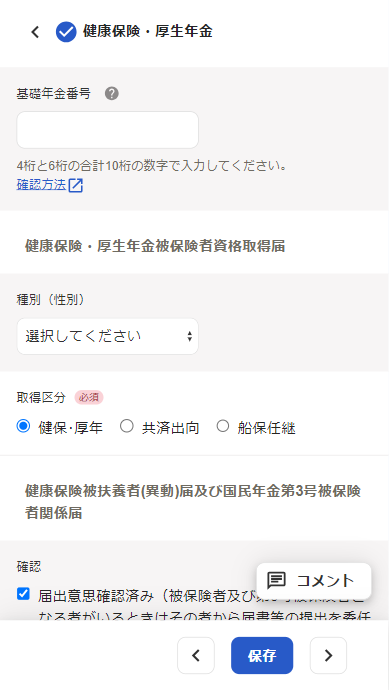Go to next section with bottom right chevron
Viewport: 389px width, 690px height.
[x=328, y=655]
